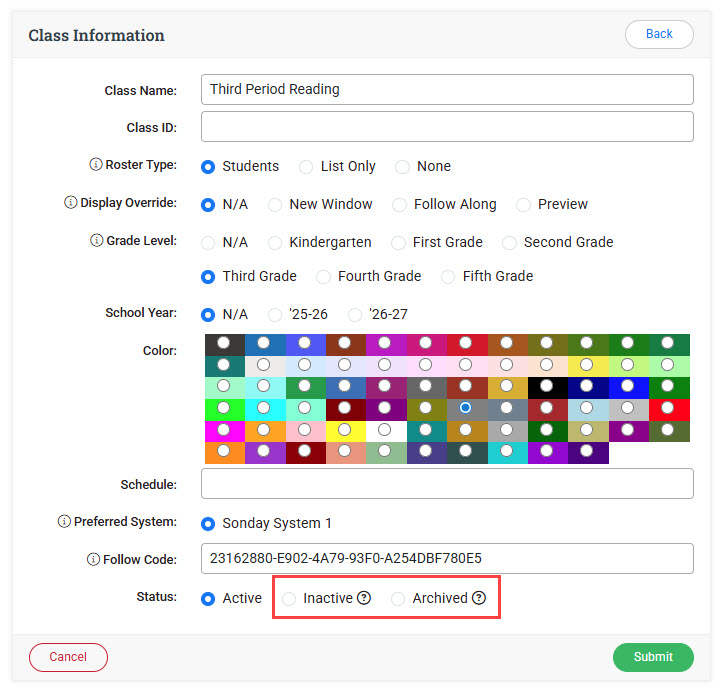The image size is (721, 689).
Task: Open the help question mark beside Inactive
Action: pyautogui.click(x=364, y=598)
